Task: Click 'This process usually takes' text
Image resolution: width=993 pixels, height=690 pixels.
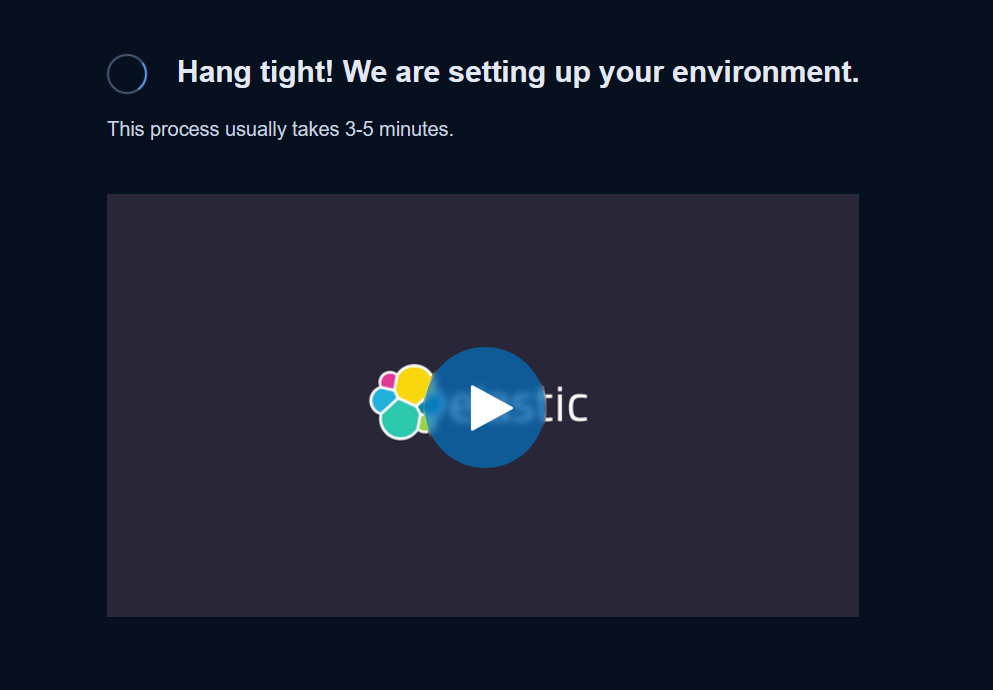Action: click(224, 129)
